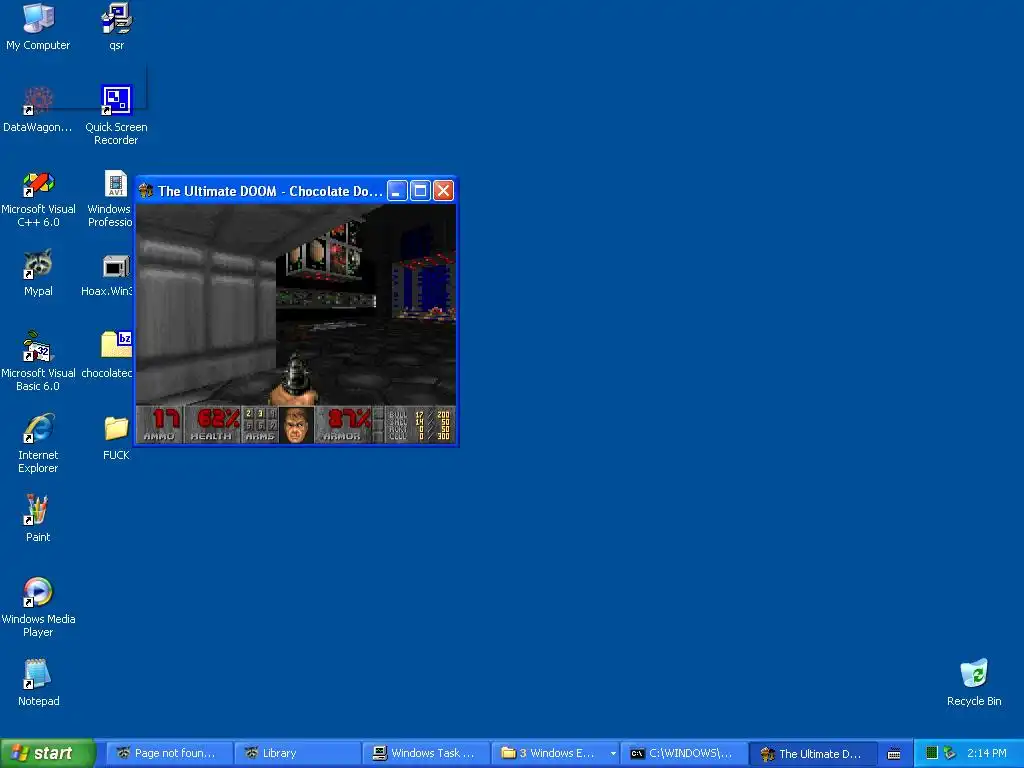Click the AMMO counter in Doom HUD
Viewport: 1024px width, 768px height.
tap(159, 424)
